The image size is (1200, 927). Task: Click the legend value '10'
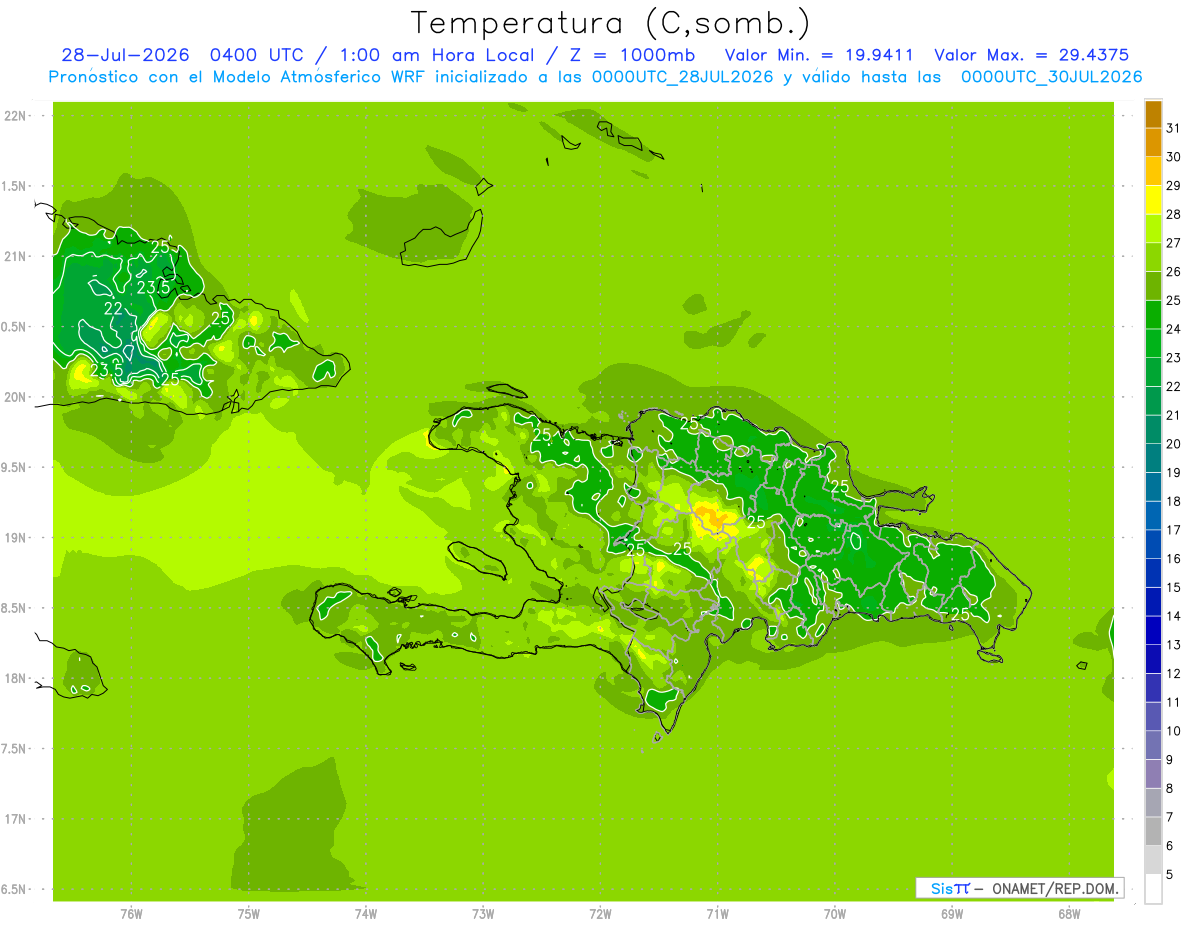[x=1173, y=731]
